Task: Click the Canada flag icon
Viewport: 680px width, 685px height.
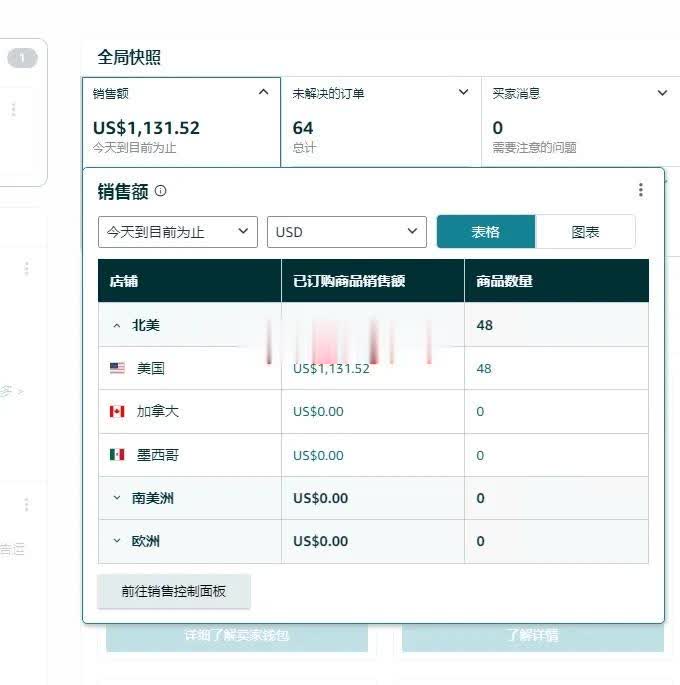Action: [117, 412]
